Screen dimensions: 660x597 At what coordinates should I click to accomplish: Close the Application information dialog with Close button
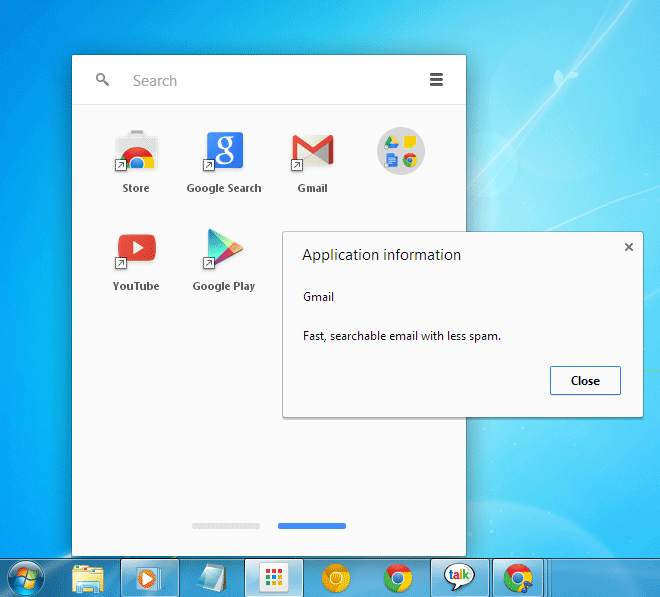585,381
